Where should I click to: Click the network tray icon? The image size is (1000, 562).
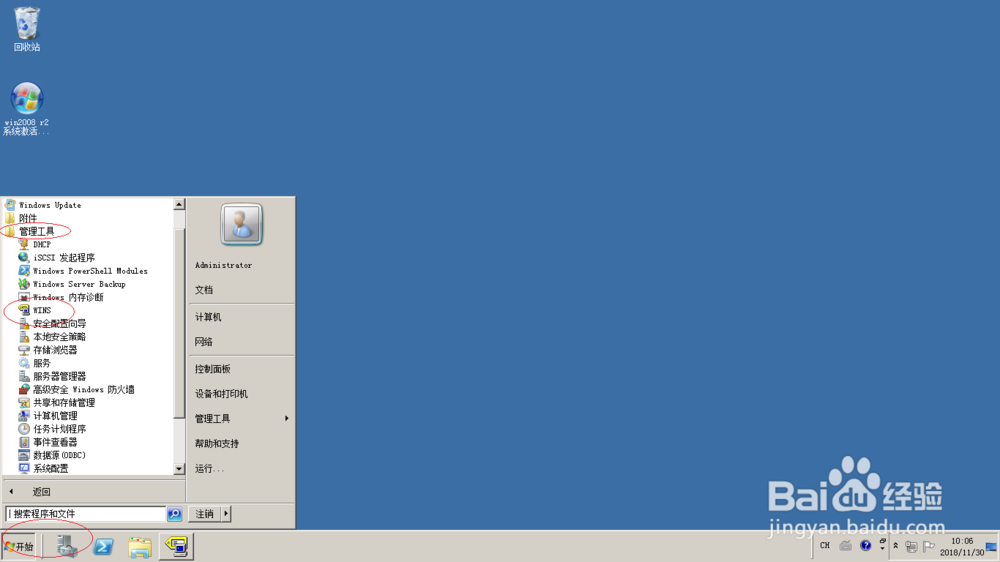(912, 547)
